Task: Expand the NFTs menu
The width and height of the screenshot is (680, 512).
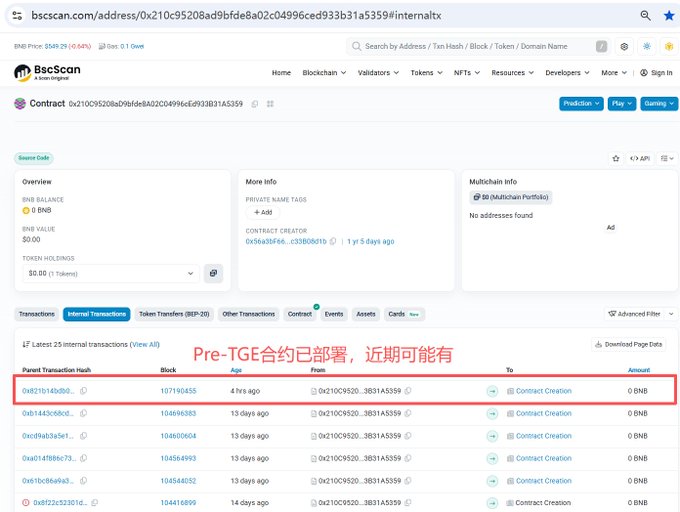Action: click(x=467, y=73)
